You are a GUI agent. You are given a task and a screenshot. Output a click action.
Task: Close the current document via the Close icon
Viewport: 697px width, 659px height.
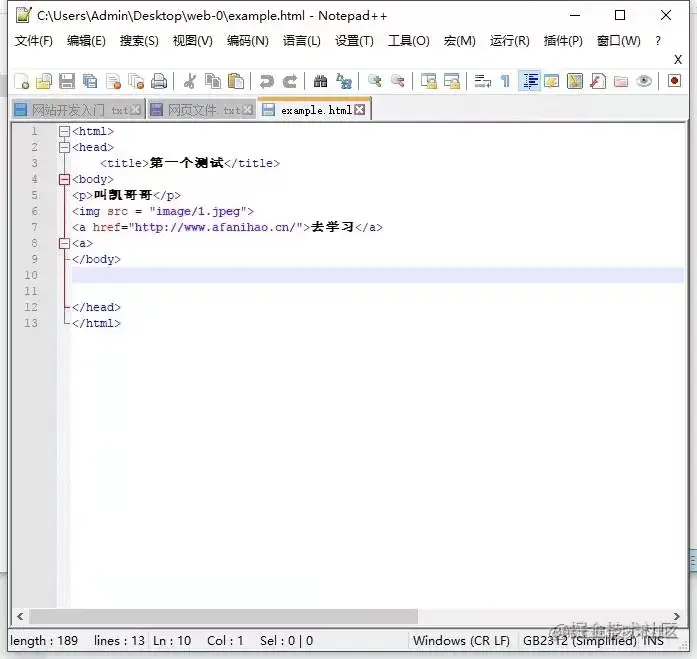coord(113,81)
